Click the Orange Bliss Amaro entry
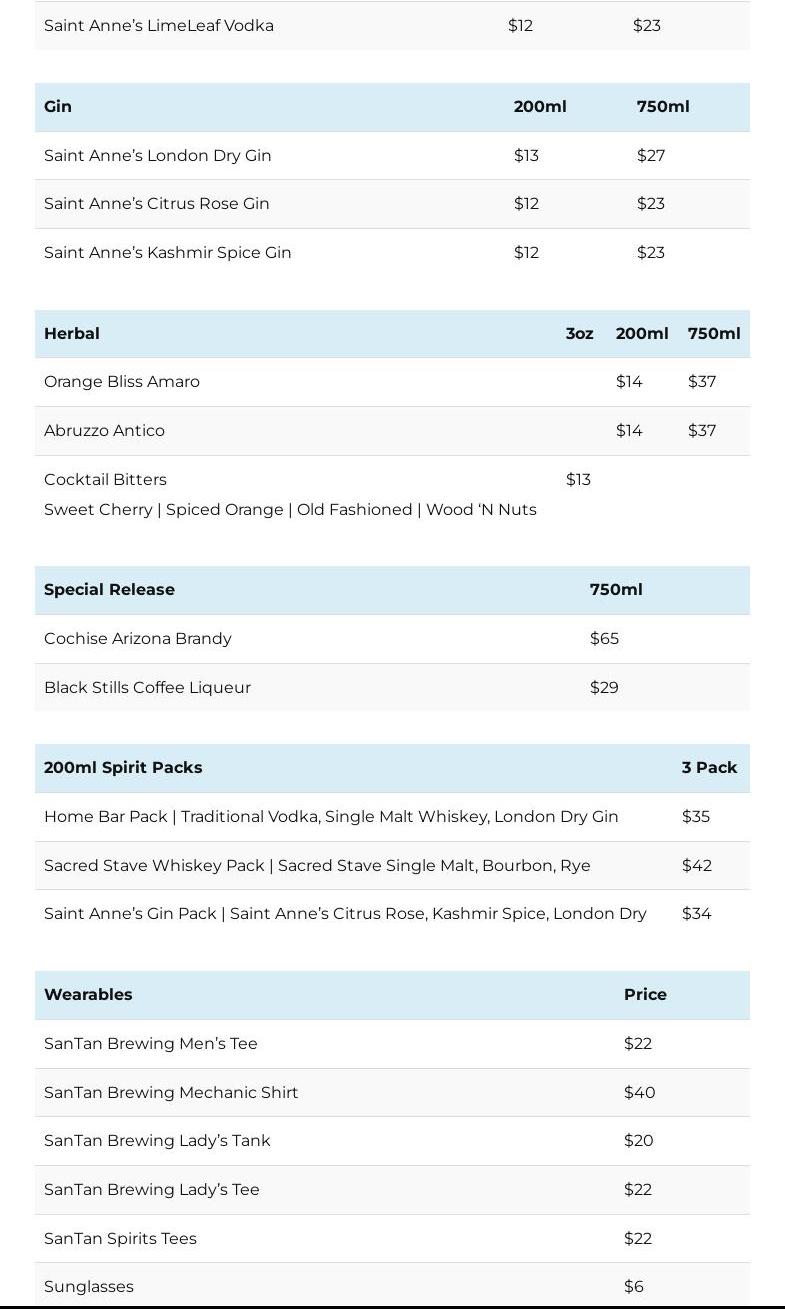 click(122, 382)
